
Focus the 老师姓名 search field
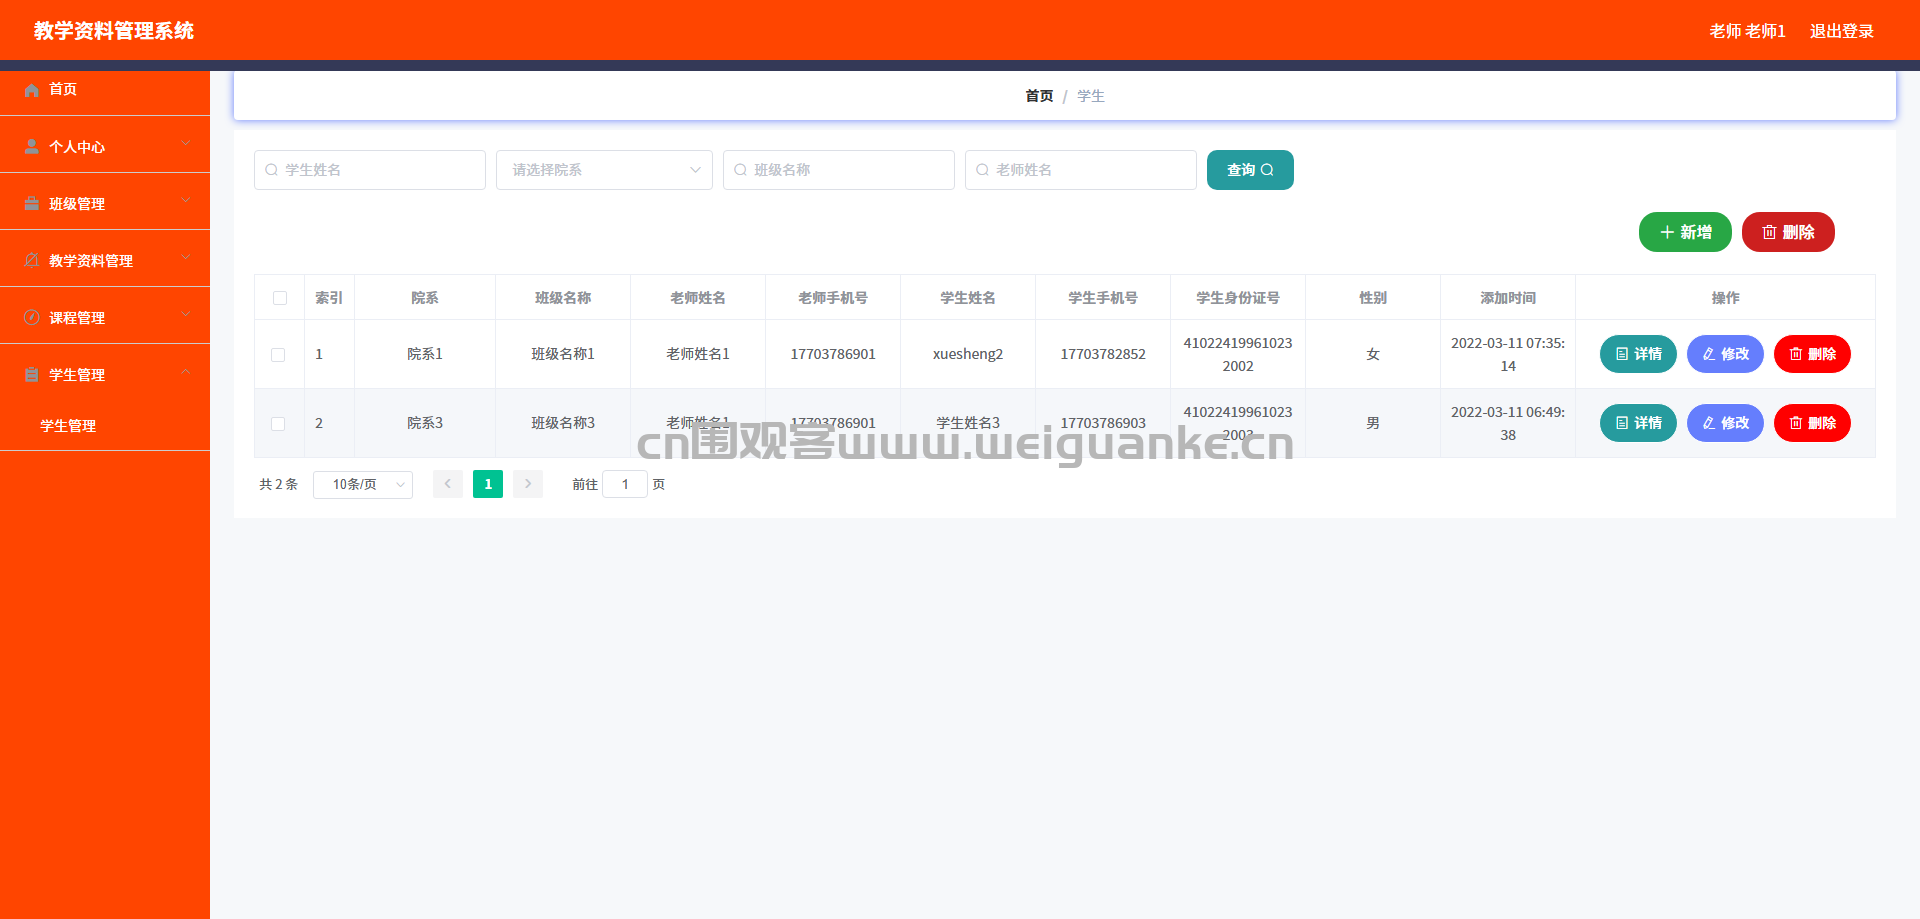(1081, 170)
